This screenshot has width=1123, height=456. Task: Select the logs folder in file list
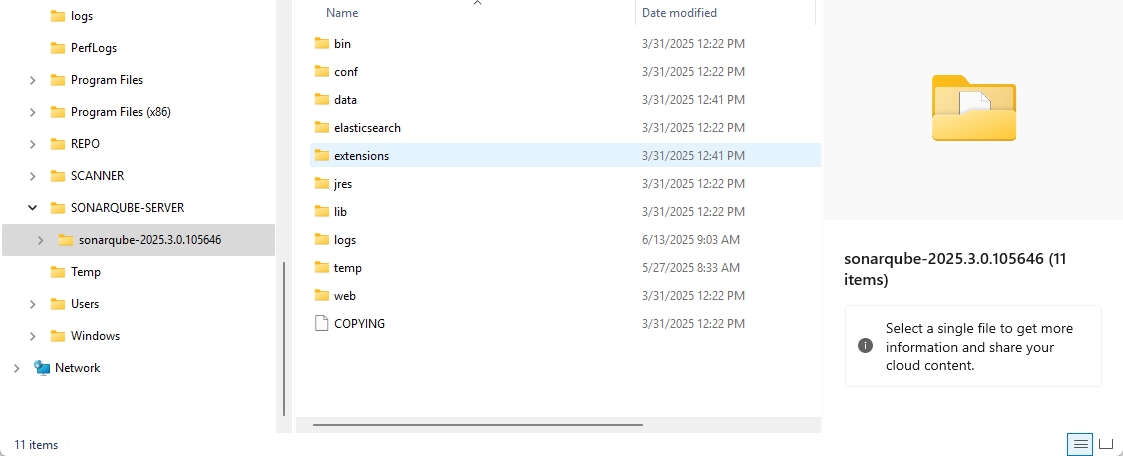[x=344, y=240]
